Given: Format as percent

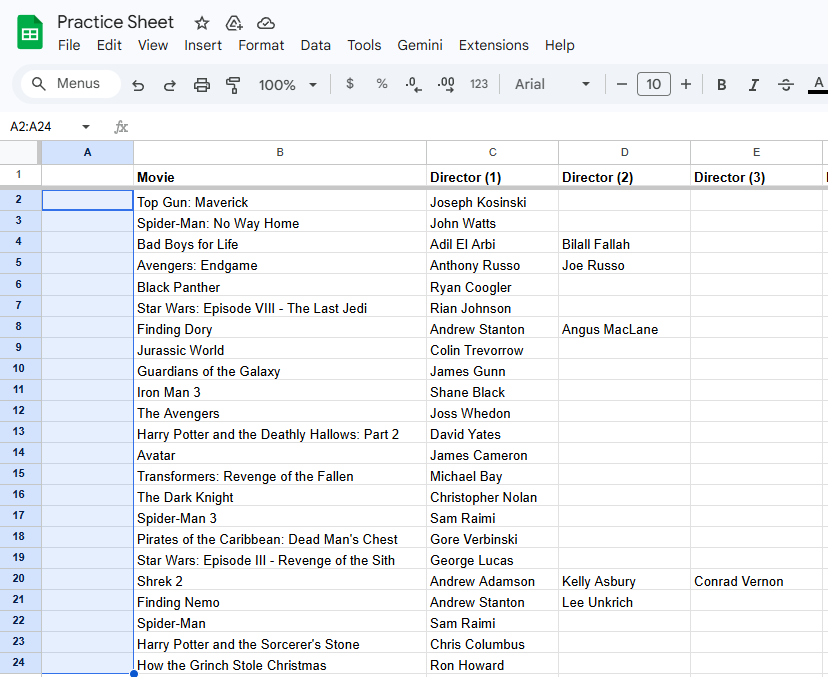Looking at the screenshot, I should pyautogui.click(x=382, y=84).
